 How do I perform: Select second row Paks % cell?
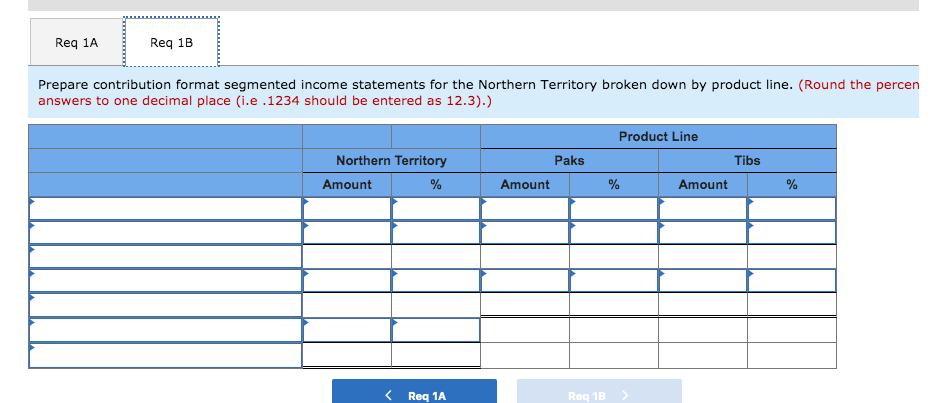[x=614, y=233]
